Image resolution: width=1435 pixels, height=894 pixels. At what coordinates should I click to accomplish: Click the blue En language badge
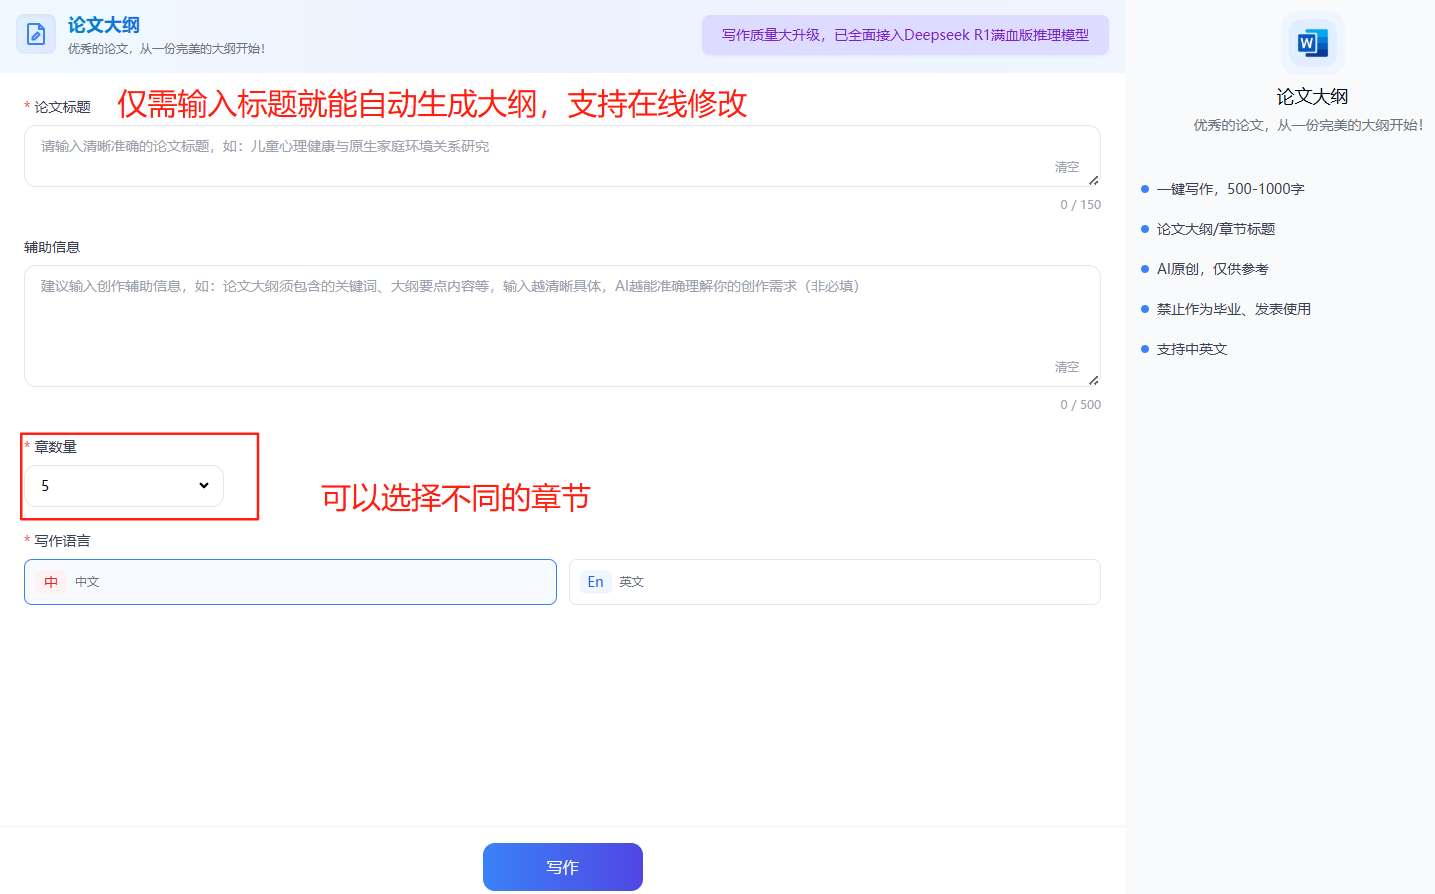tap(595, 582)
